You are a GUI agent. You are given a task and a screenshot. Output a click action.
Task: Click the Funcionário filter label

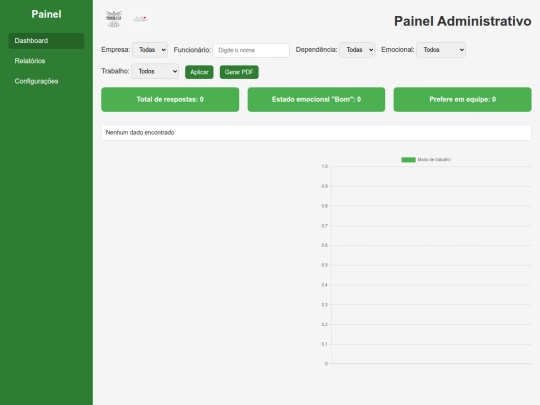192,50
